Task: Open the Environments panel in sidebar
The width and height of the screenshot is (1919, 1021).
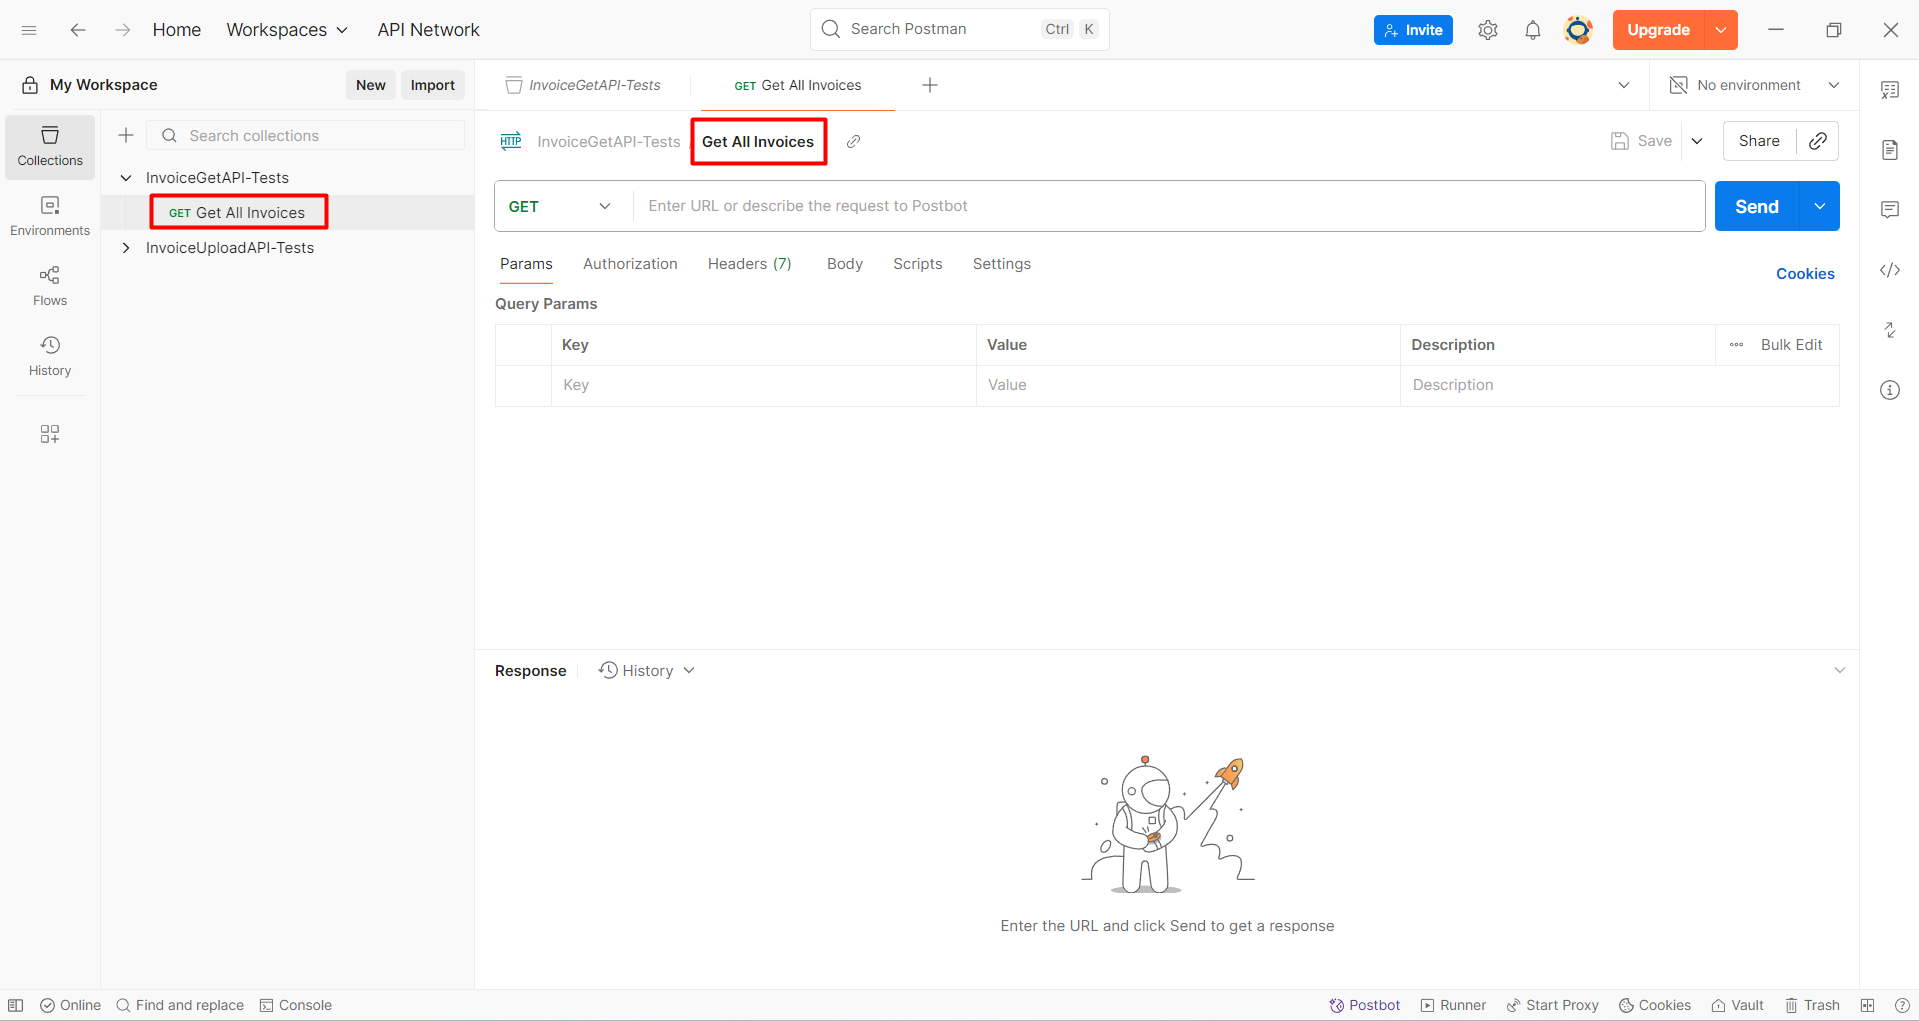Action: point(49,215)
